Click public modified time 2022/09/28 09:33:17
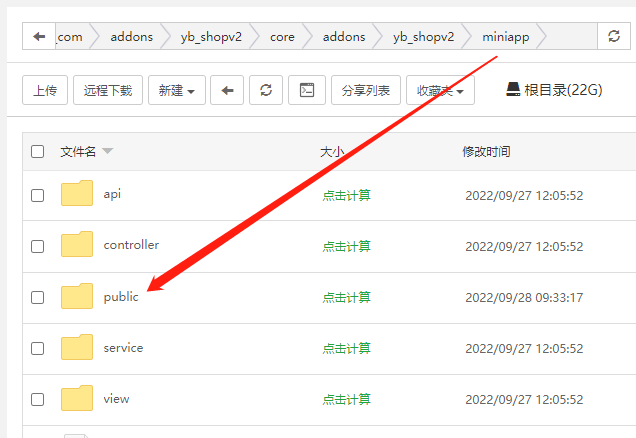 click(524, 298)
